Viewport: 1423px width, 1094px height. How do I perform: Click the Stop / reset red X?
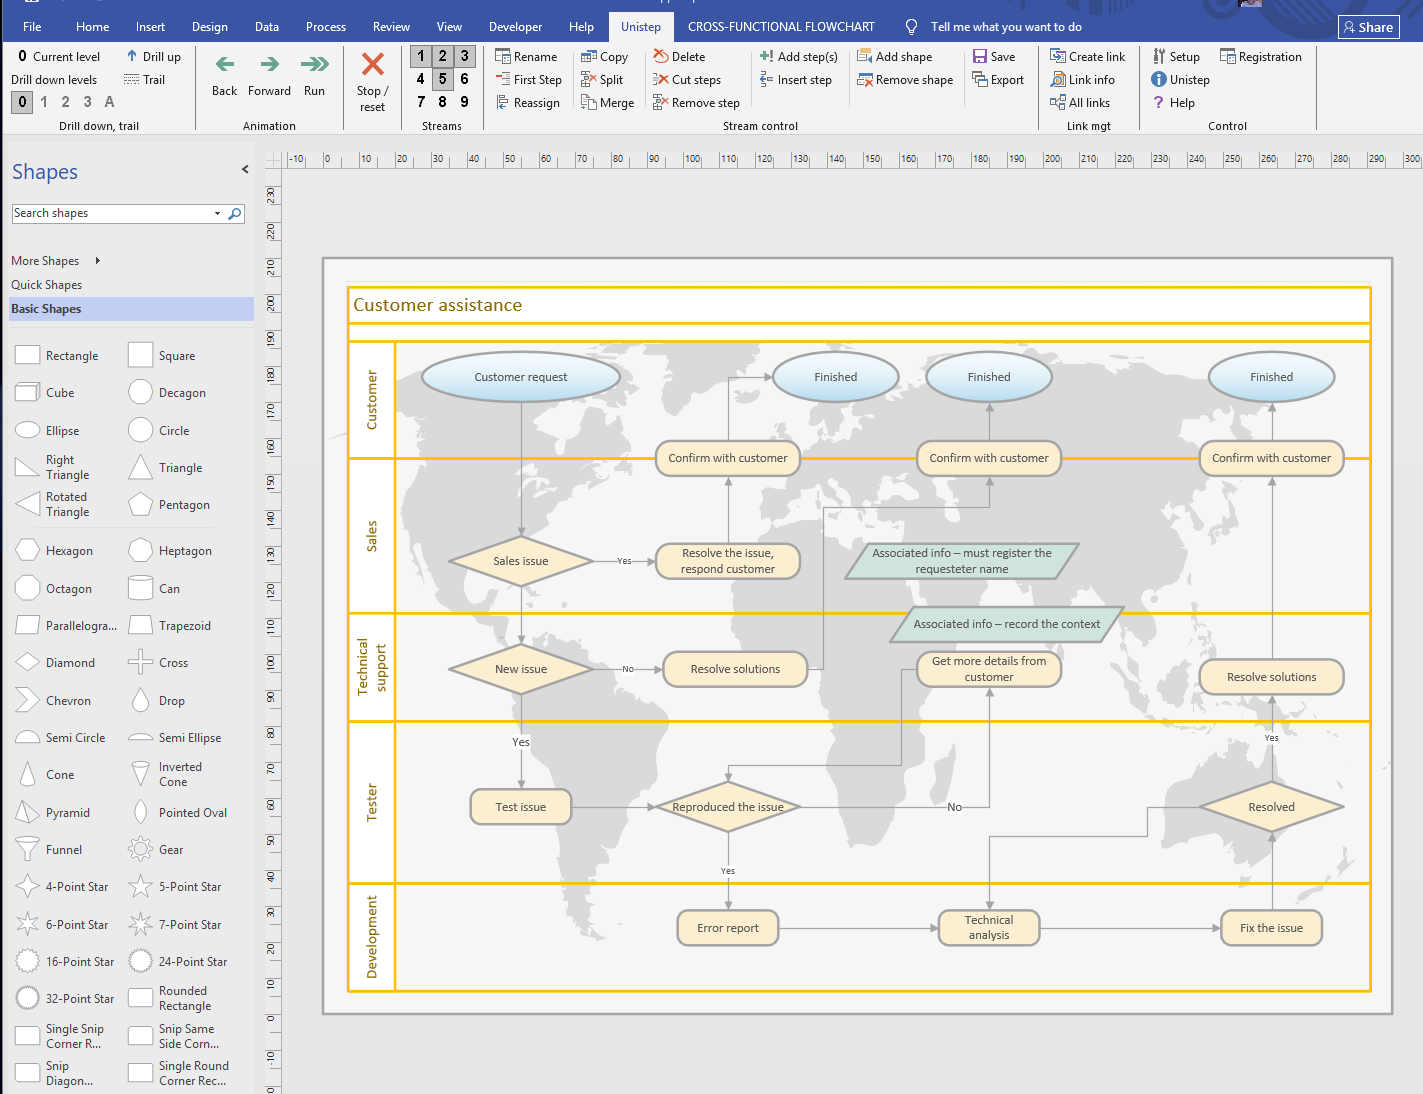(372, 65)
